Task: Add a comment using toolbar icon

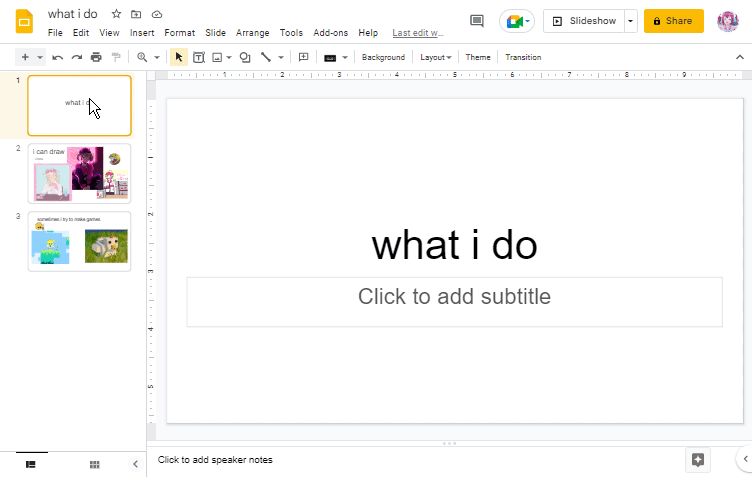Action: pos(304,57)
